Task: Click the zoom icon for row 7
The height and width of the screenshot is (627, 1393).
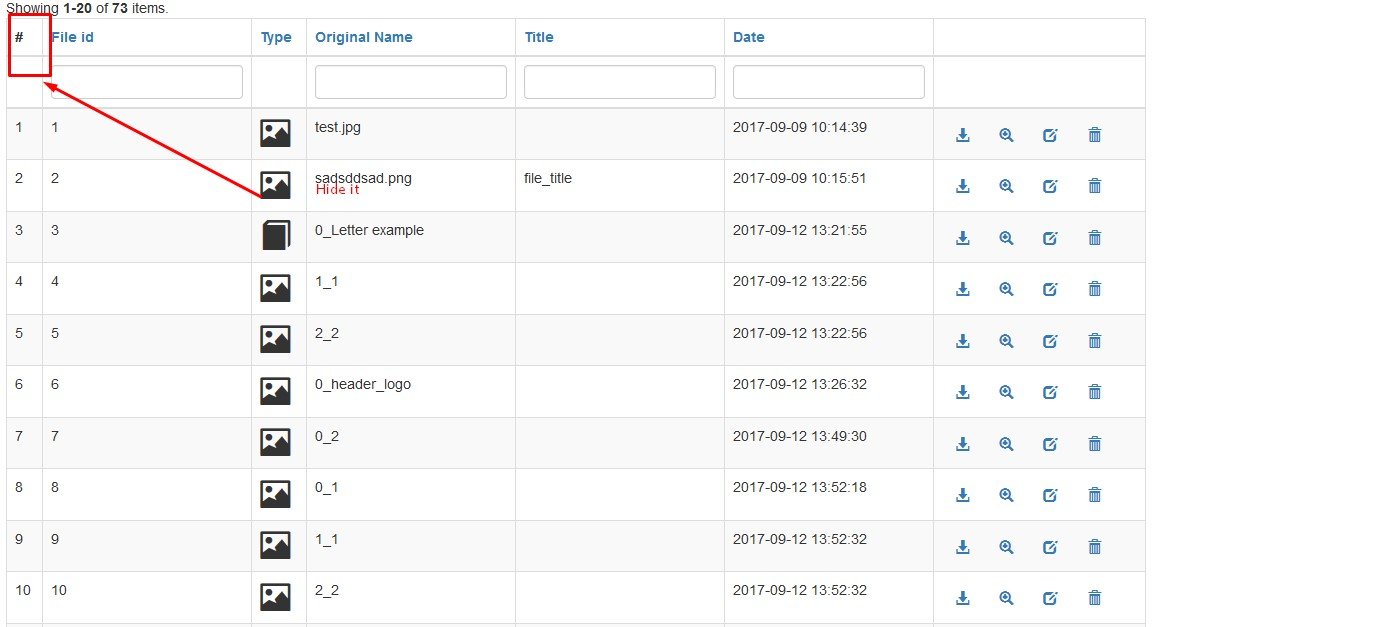Action: point(1006,444)
